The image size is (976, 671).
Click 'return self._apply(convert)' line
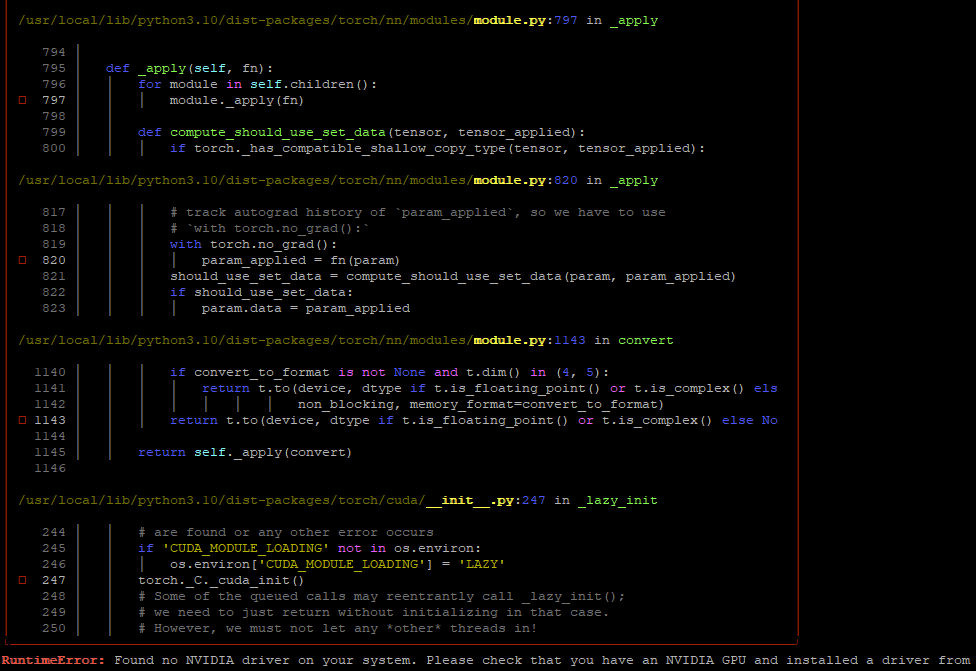[245, 453]
